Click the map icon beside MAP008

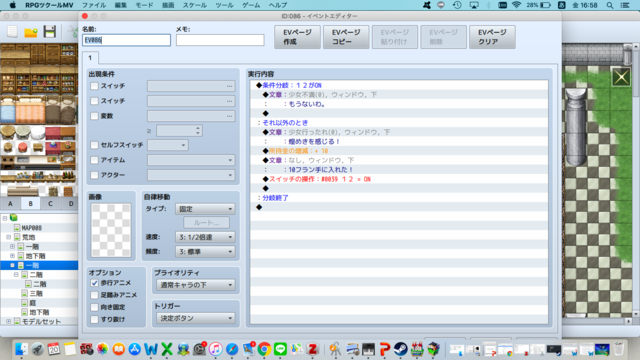coord(17,228)
